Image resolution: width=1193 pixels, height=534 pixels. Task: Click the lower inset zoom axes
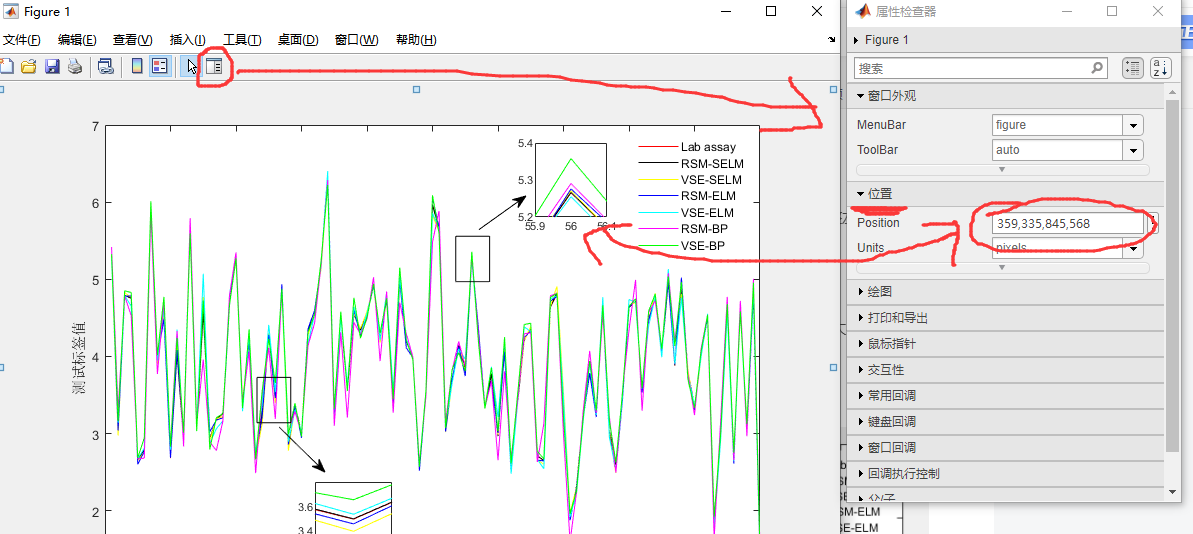tap(354, 507)
